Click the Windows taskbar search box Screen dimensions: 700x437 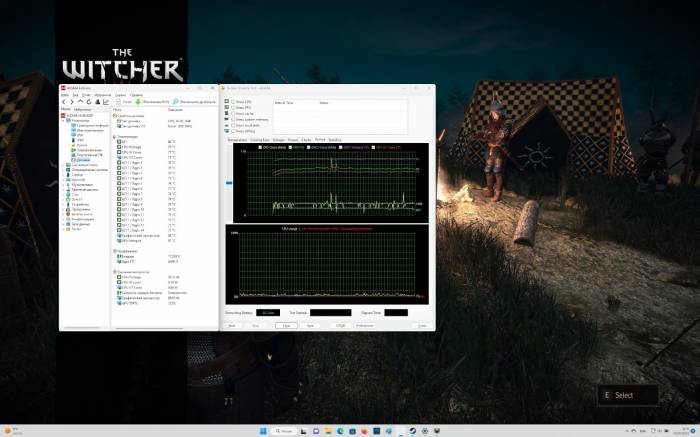point(284,431)
